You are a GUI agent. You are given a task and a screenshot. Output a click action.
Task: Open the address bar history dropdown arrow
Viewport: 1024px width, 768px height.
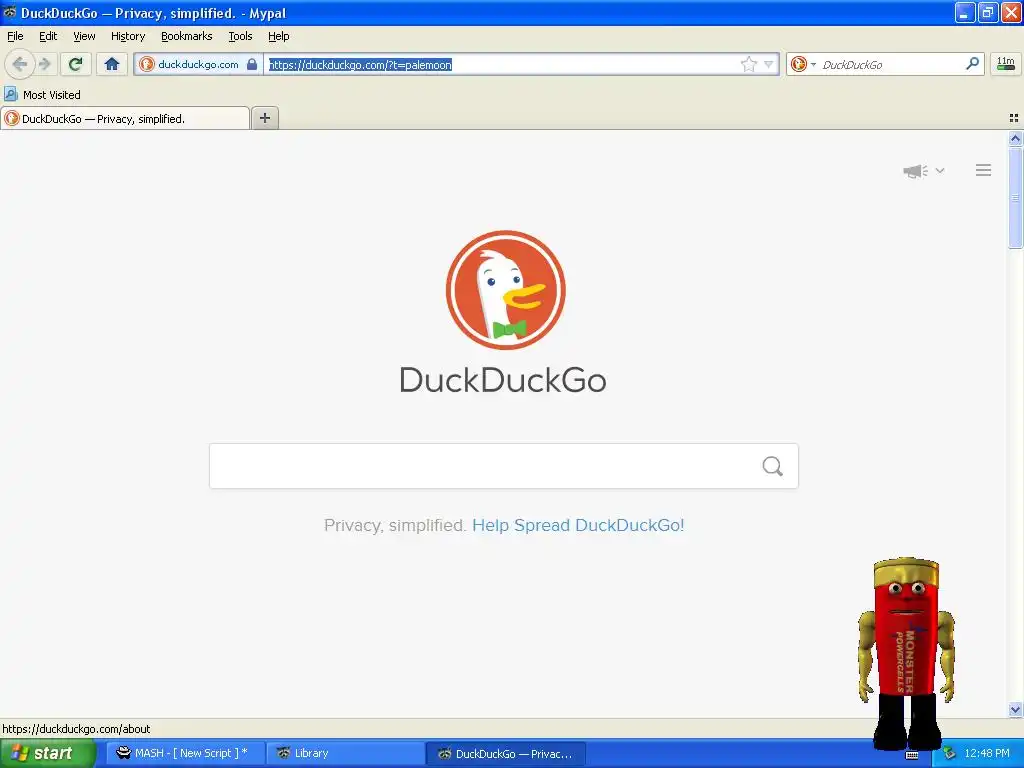(x=769, y=64)
